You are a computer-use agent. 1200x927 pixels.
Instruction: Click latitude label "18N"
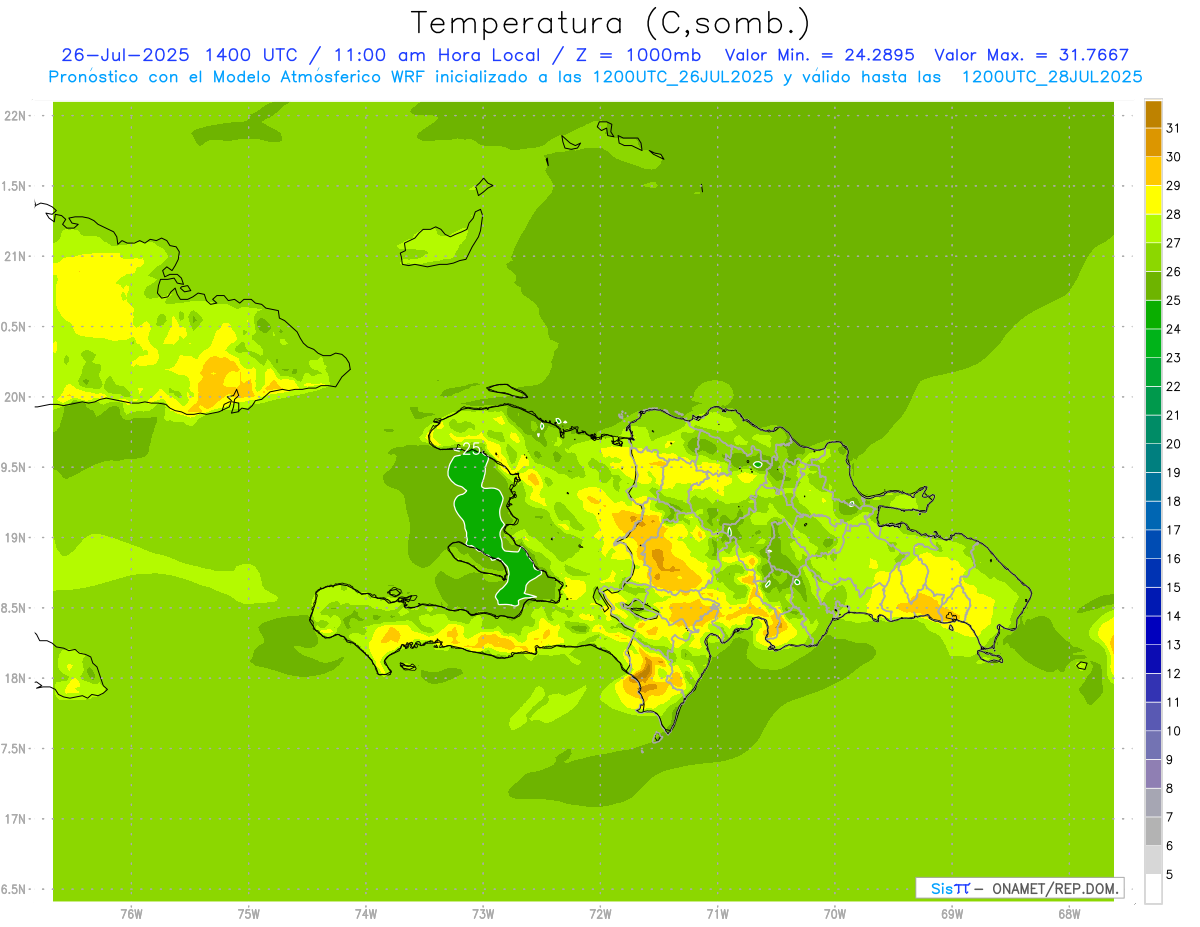pos(14,678)
